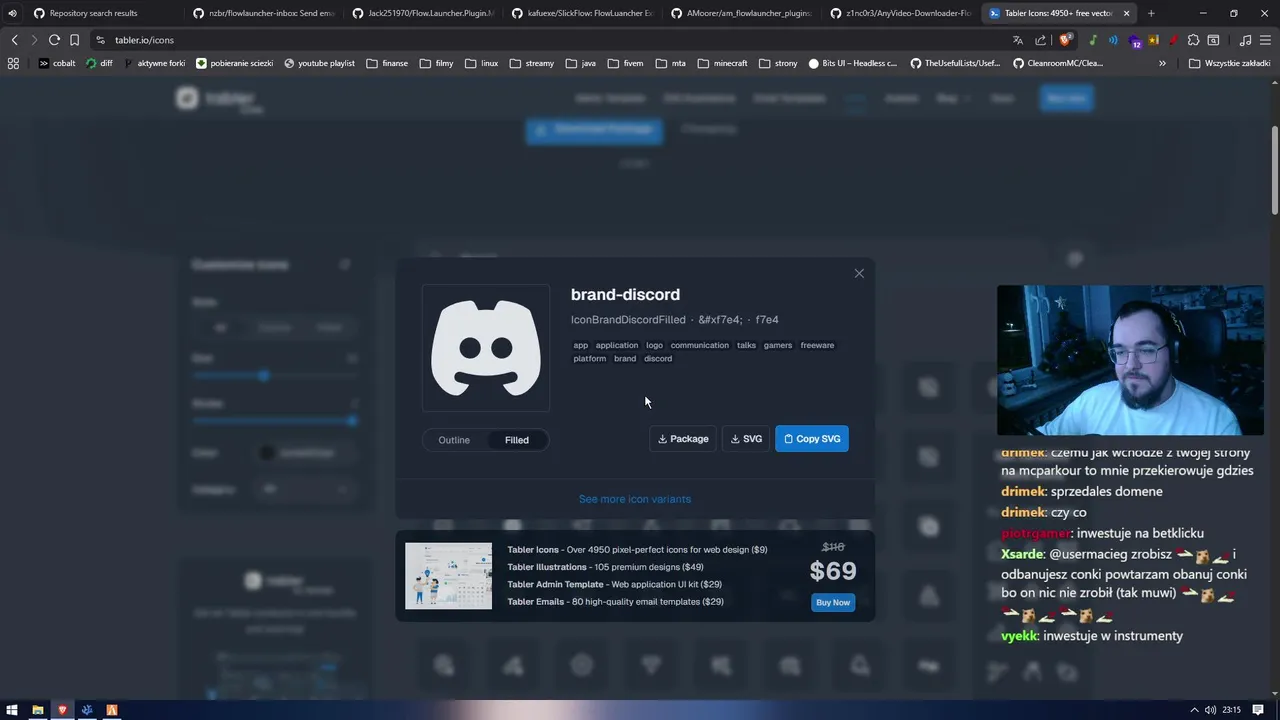Image resolution: width=1280 pixels, height=720 pixels.
Task: Open File Explorer from the taskbar
Action: (38, 710)
